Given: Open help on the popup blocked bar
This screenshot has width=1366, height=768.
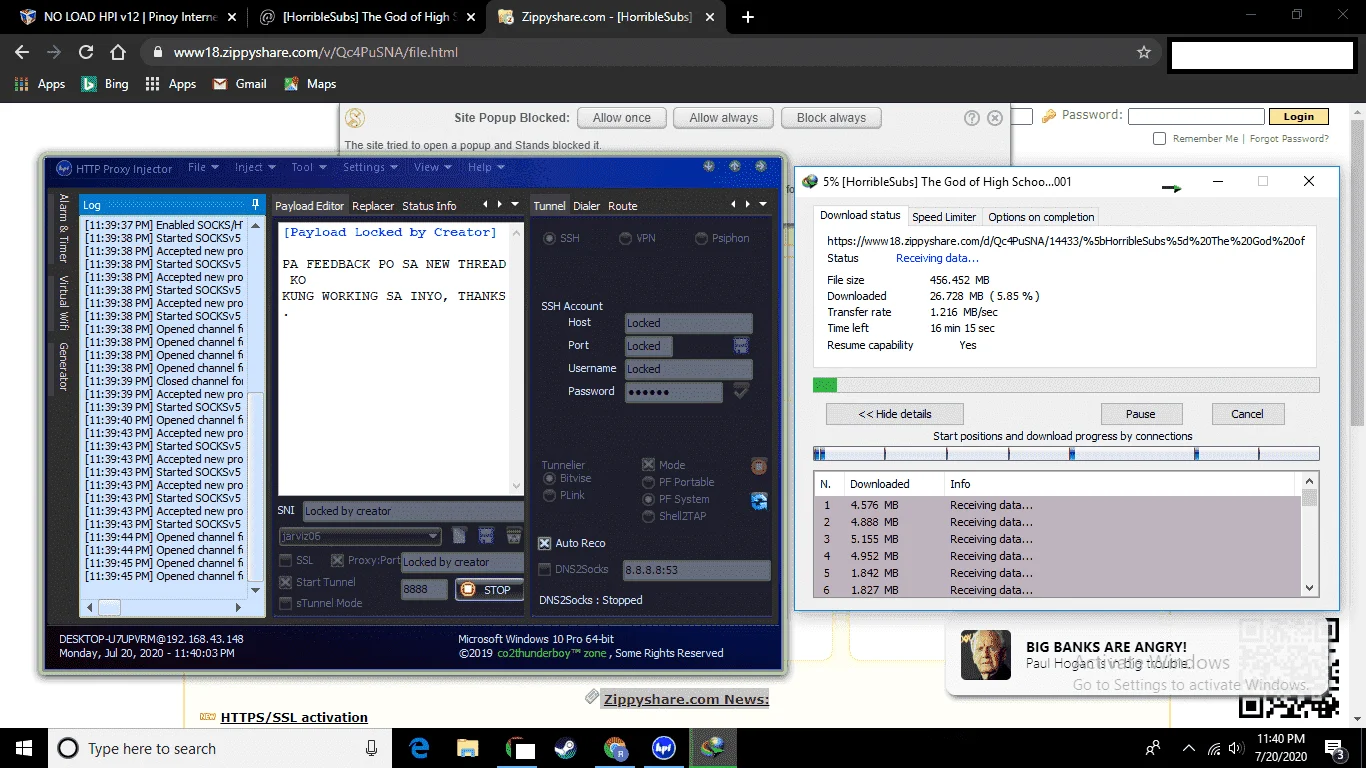Looking at the screenshot, I should click(972, 118).
